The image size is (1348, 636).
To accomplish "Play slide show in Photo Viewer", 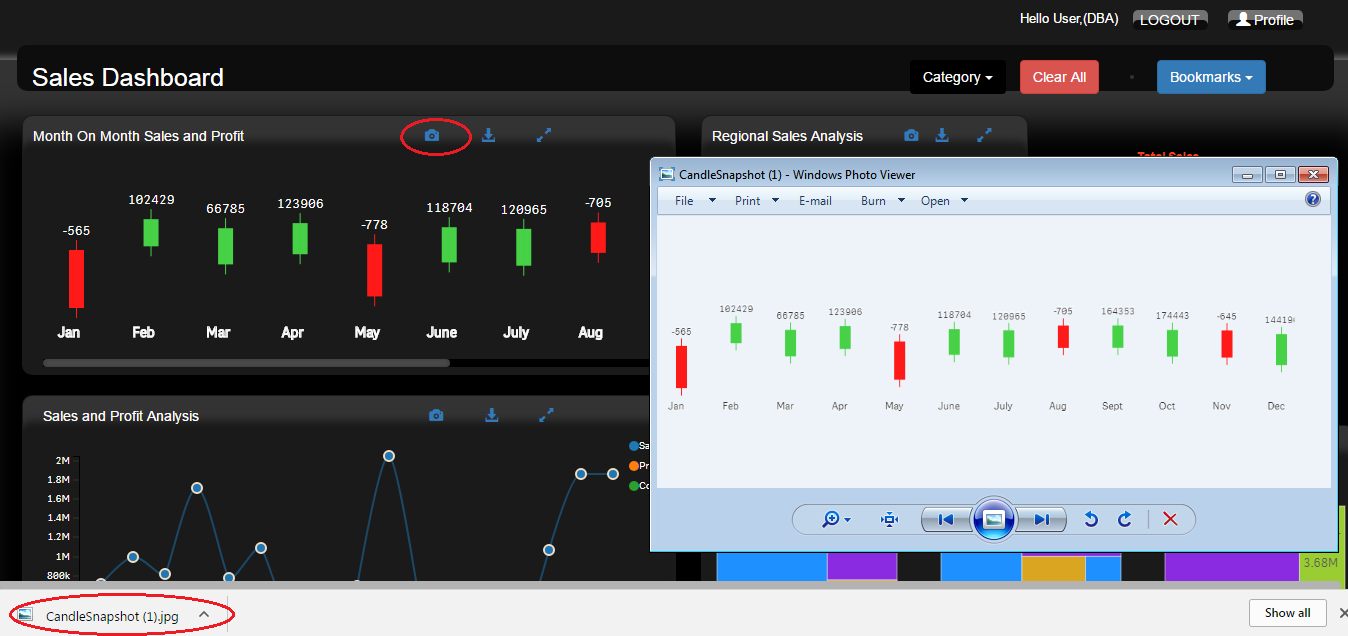I will click(x=993, y=519).
